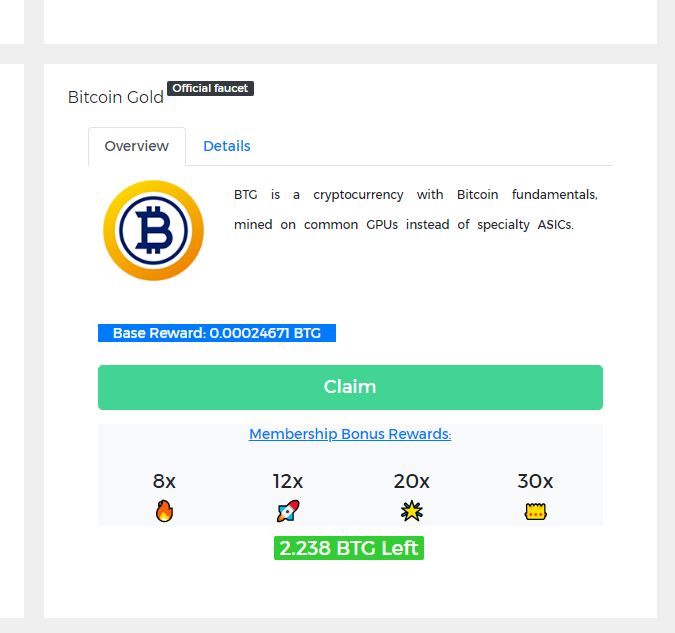The image size is (675, 633).
Task: Select the rocket 12x bonus icon
Action: pos(288,511)
